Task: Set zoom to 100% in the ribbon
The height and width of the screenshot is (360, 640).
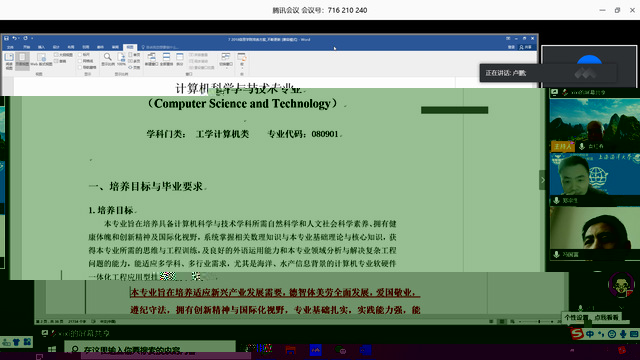Action: pyautogui.click(x=121, y=59)
